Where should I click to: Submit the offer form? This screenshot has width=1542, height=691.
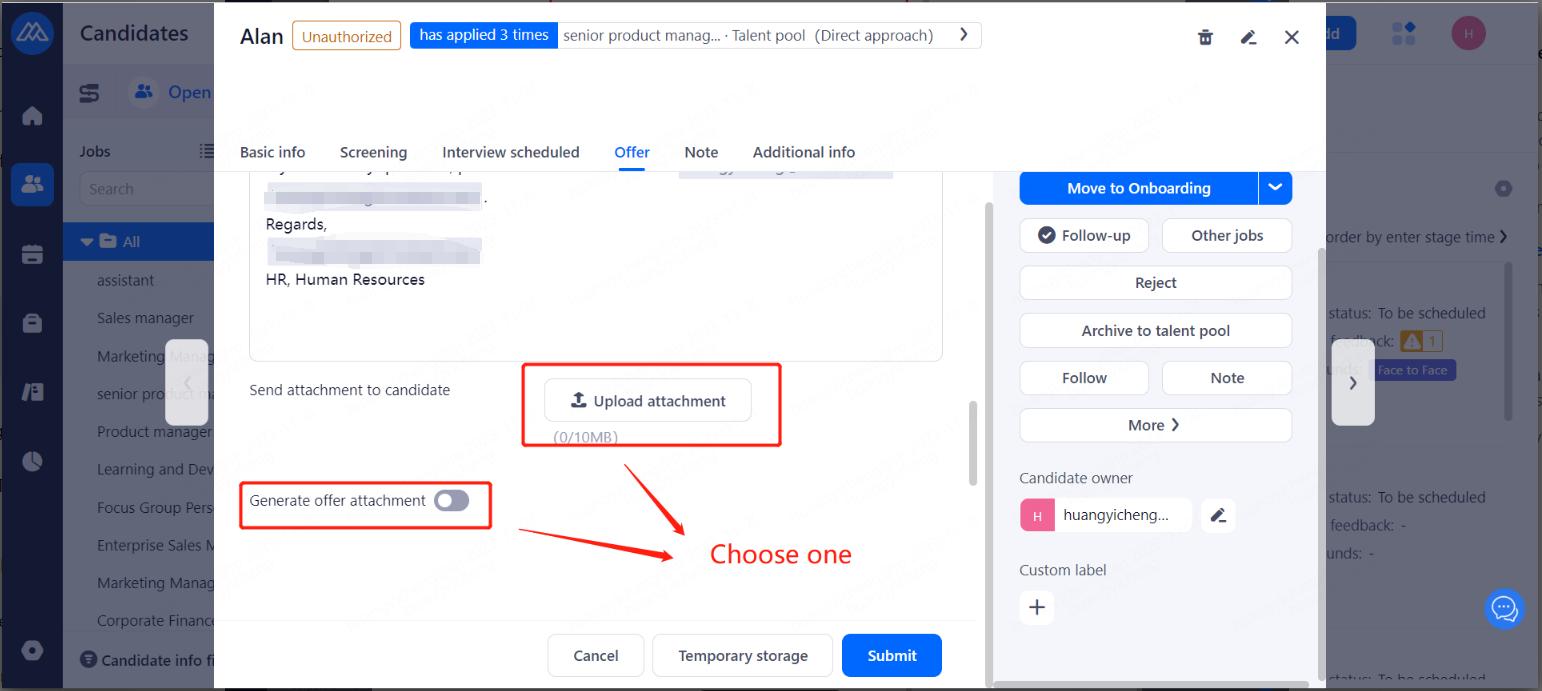892,656
